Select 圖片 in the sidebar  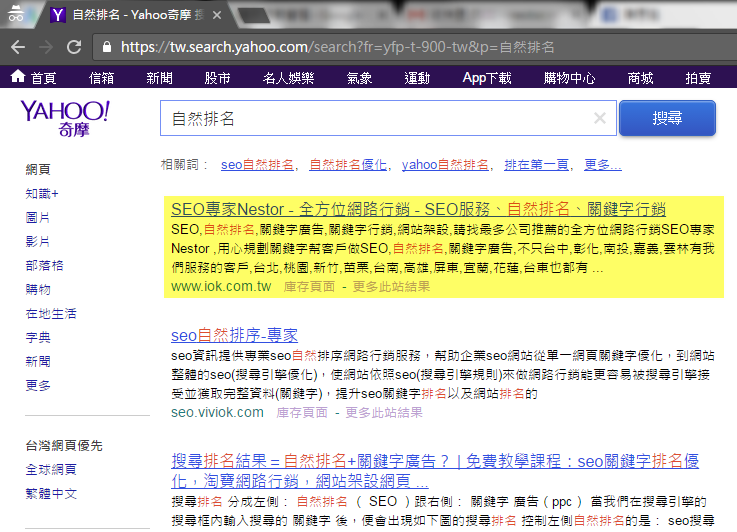tap(38, 217)
